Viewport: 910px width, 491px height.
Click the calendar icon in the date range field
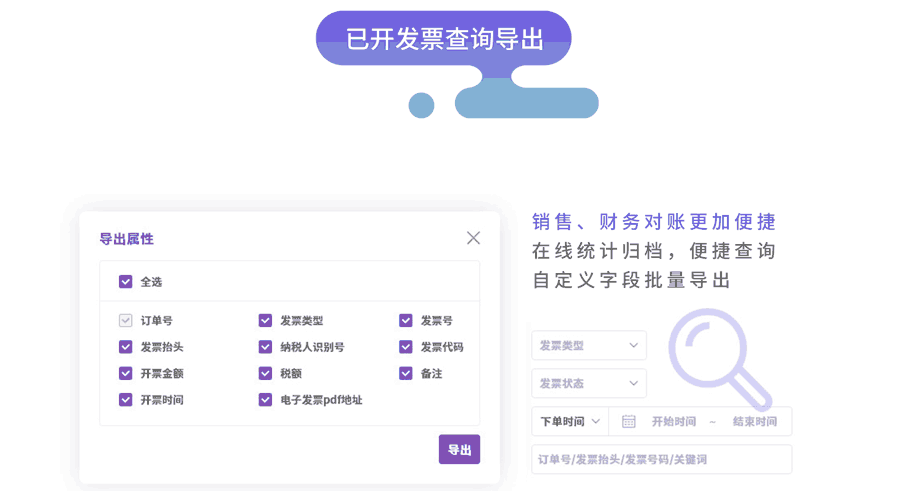629,421
